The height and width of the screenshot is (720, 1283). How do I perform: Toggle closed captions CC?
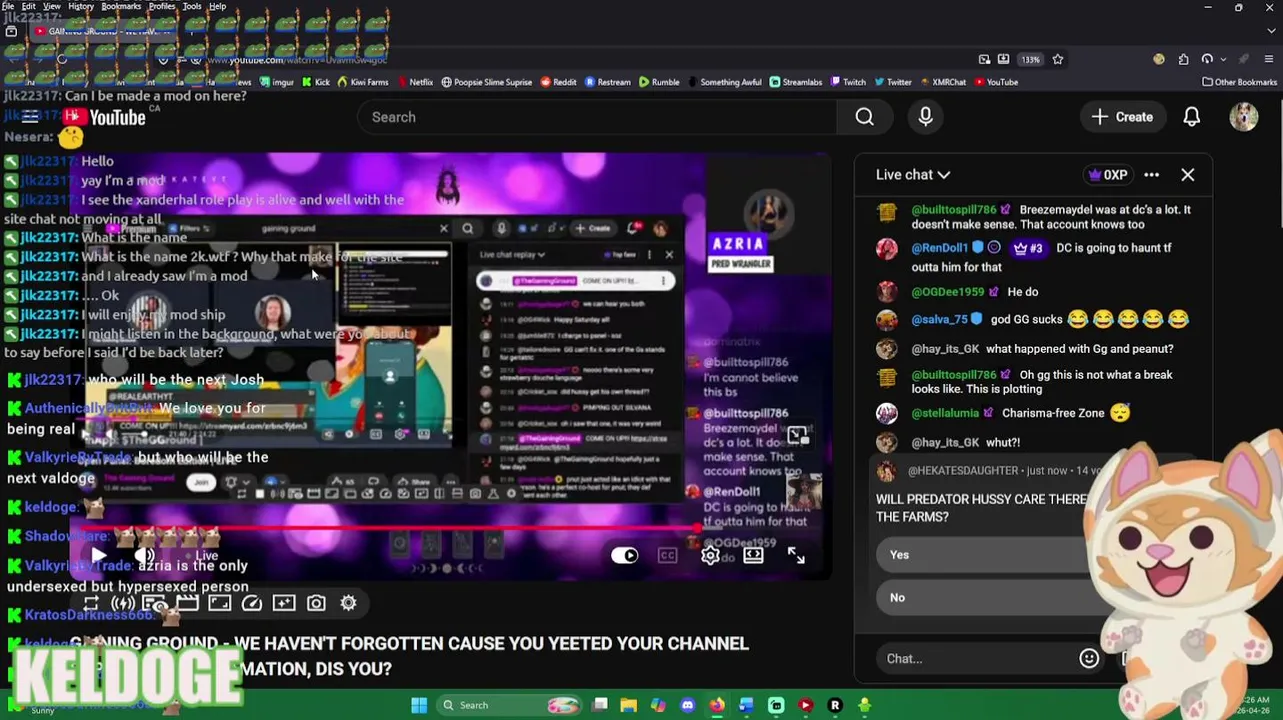(667, 555)
